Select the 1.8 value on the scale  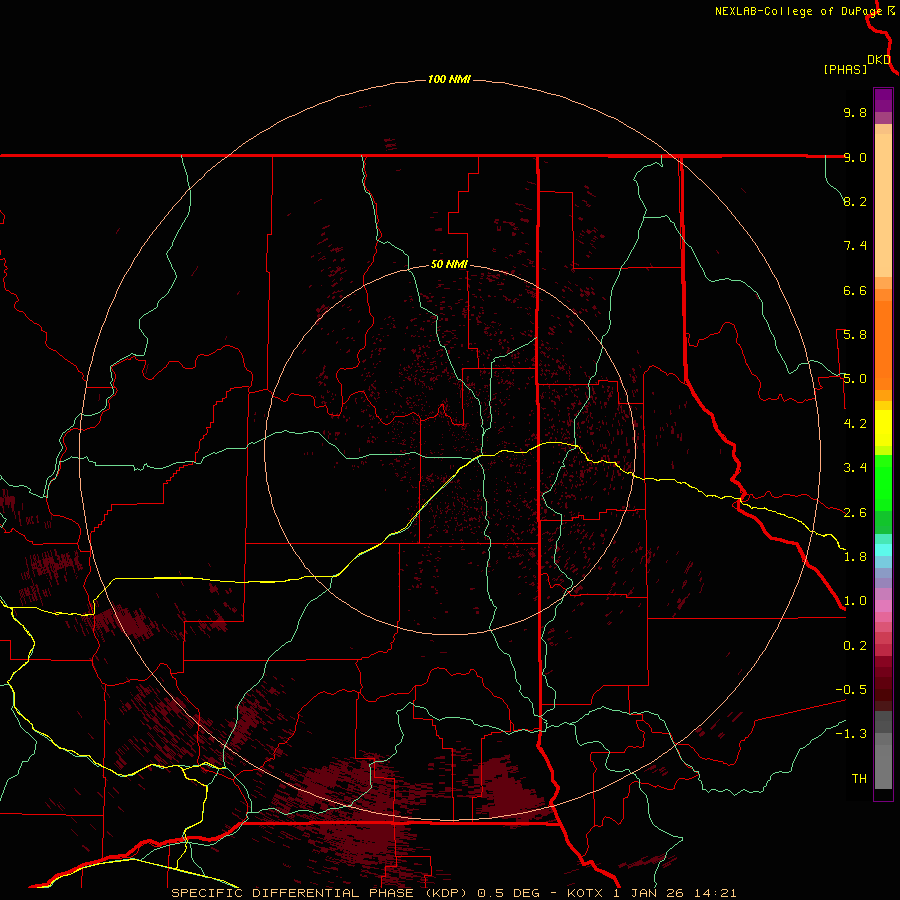tap(855, 557)
